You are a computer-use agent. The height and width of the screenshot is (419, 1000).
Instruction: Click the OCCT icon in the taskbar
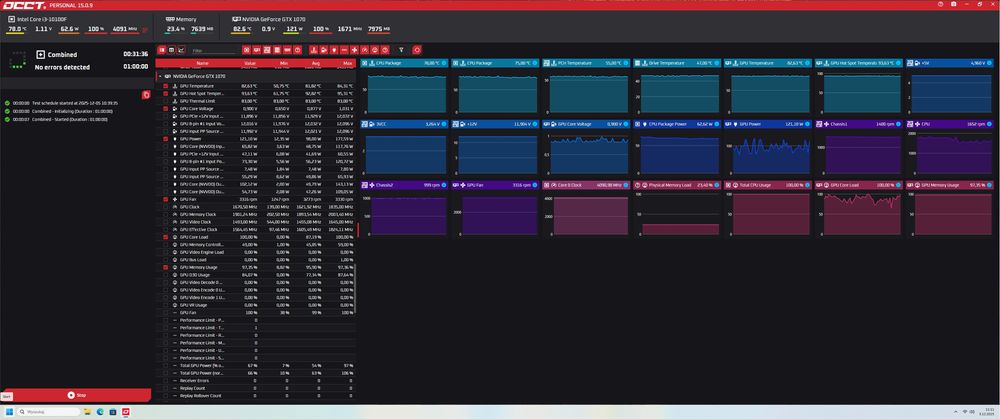(x=126, y=412)
